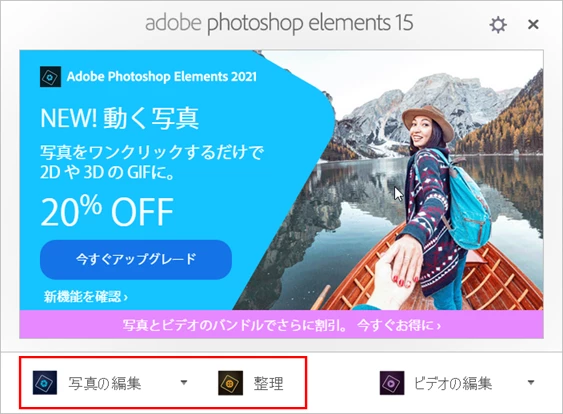Viewport: 563px width, 414px height.
Task: Click the ビデオの編集 video editor icon
Action: point(392,383)
